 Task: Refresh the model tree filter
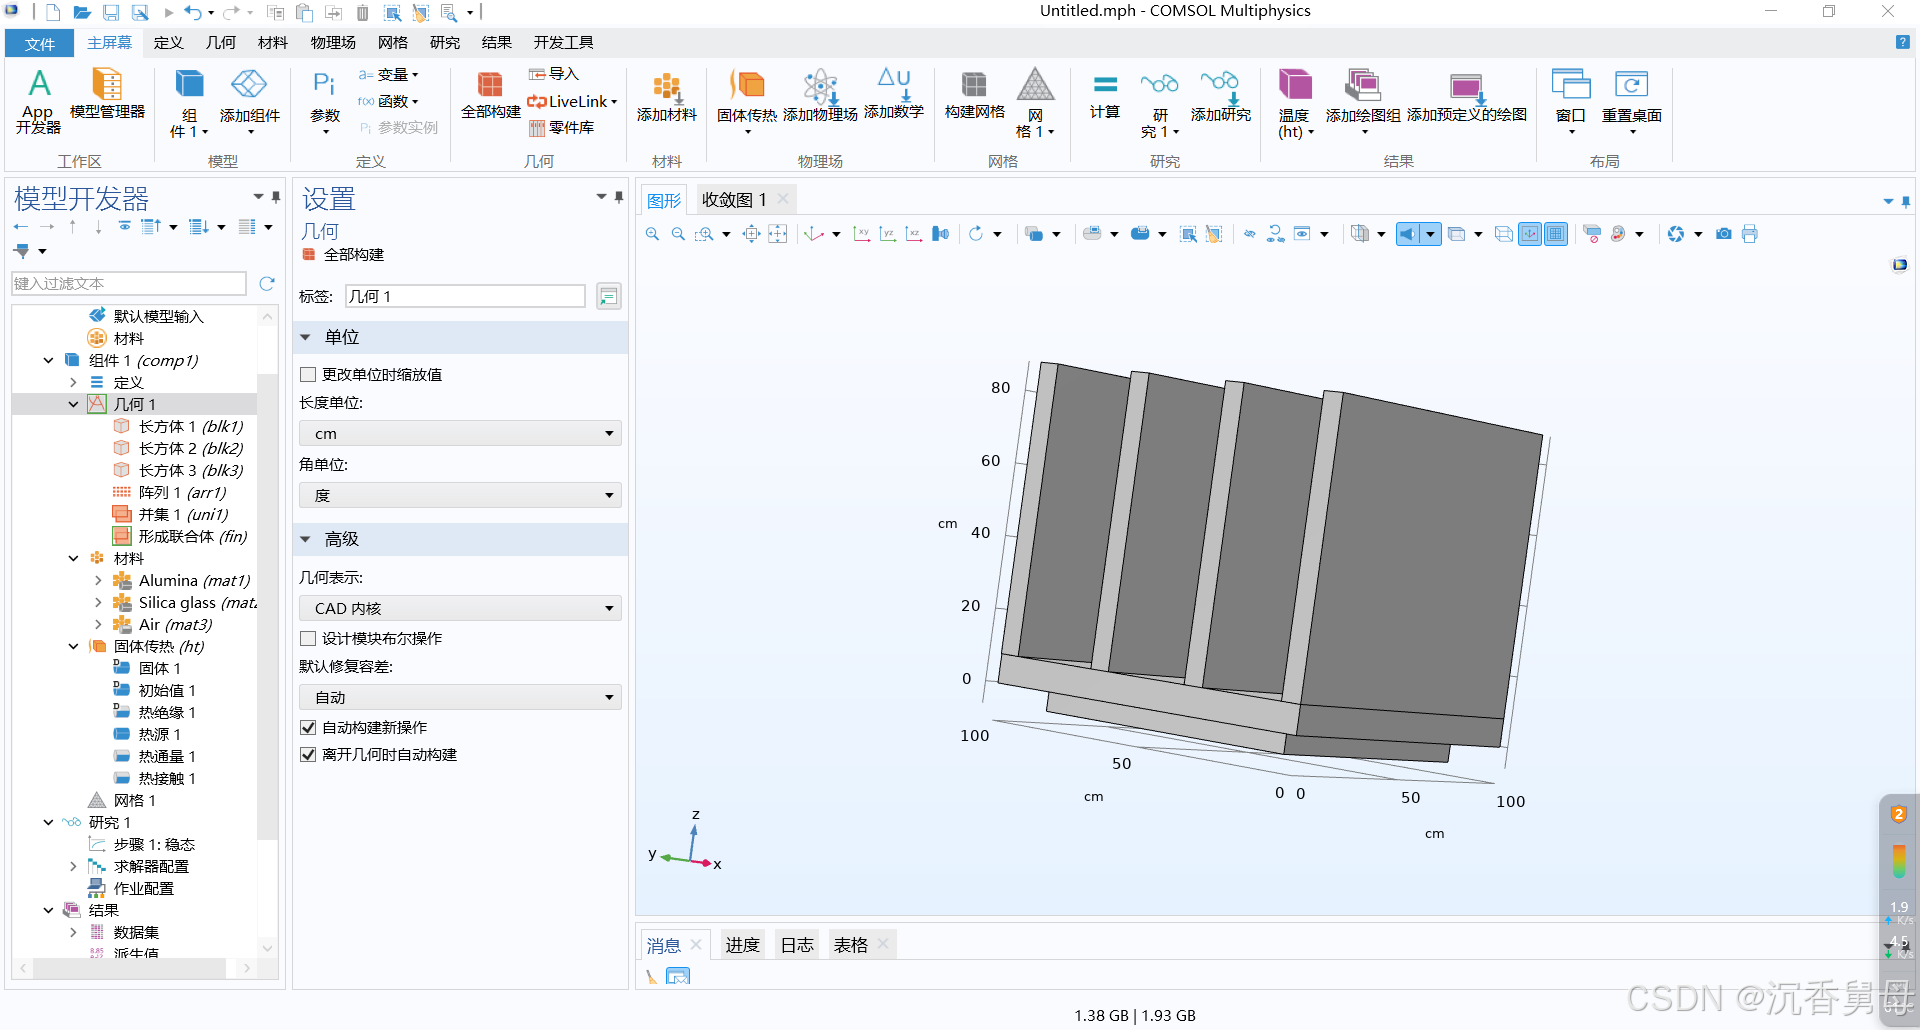[267, 284]
